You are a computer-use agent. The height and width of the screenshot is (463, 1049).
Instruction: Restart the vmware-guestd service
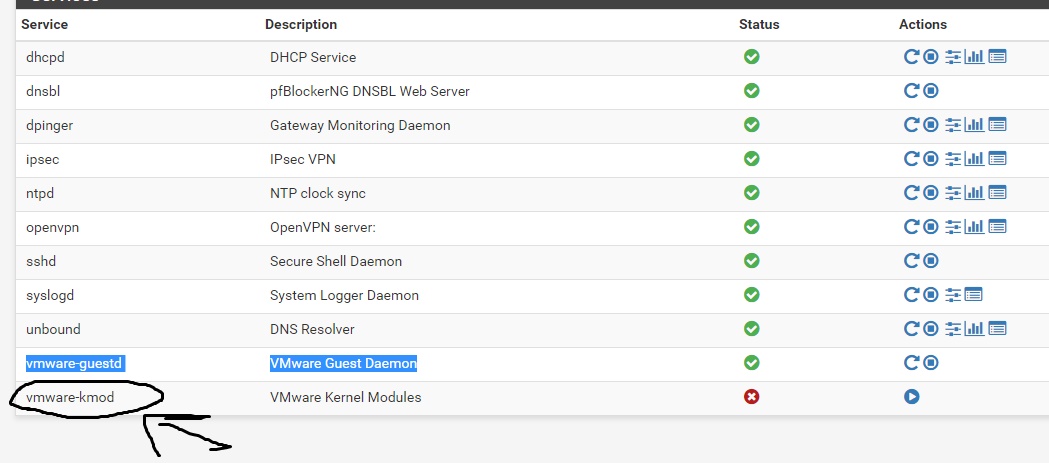point(911,363)
